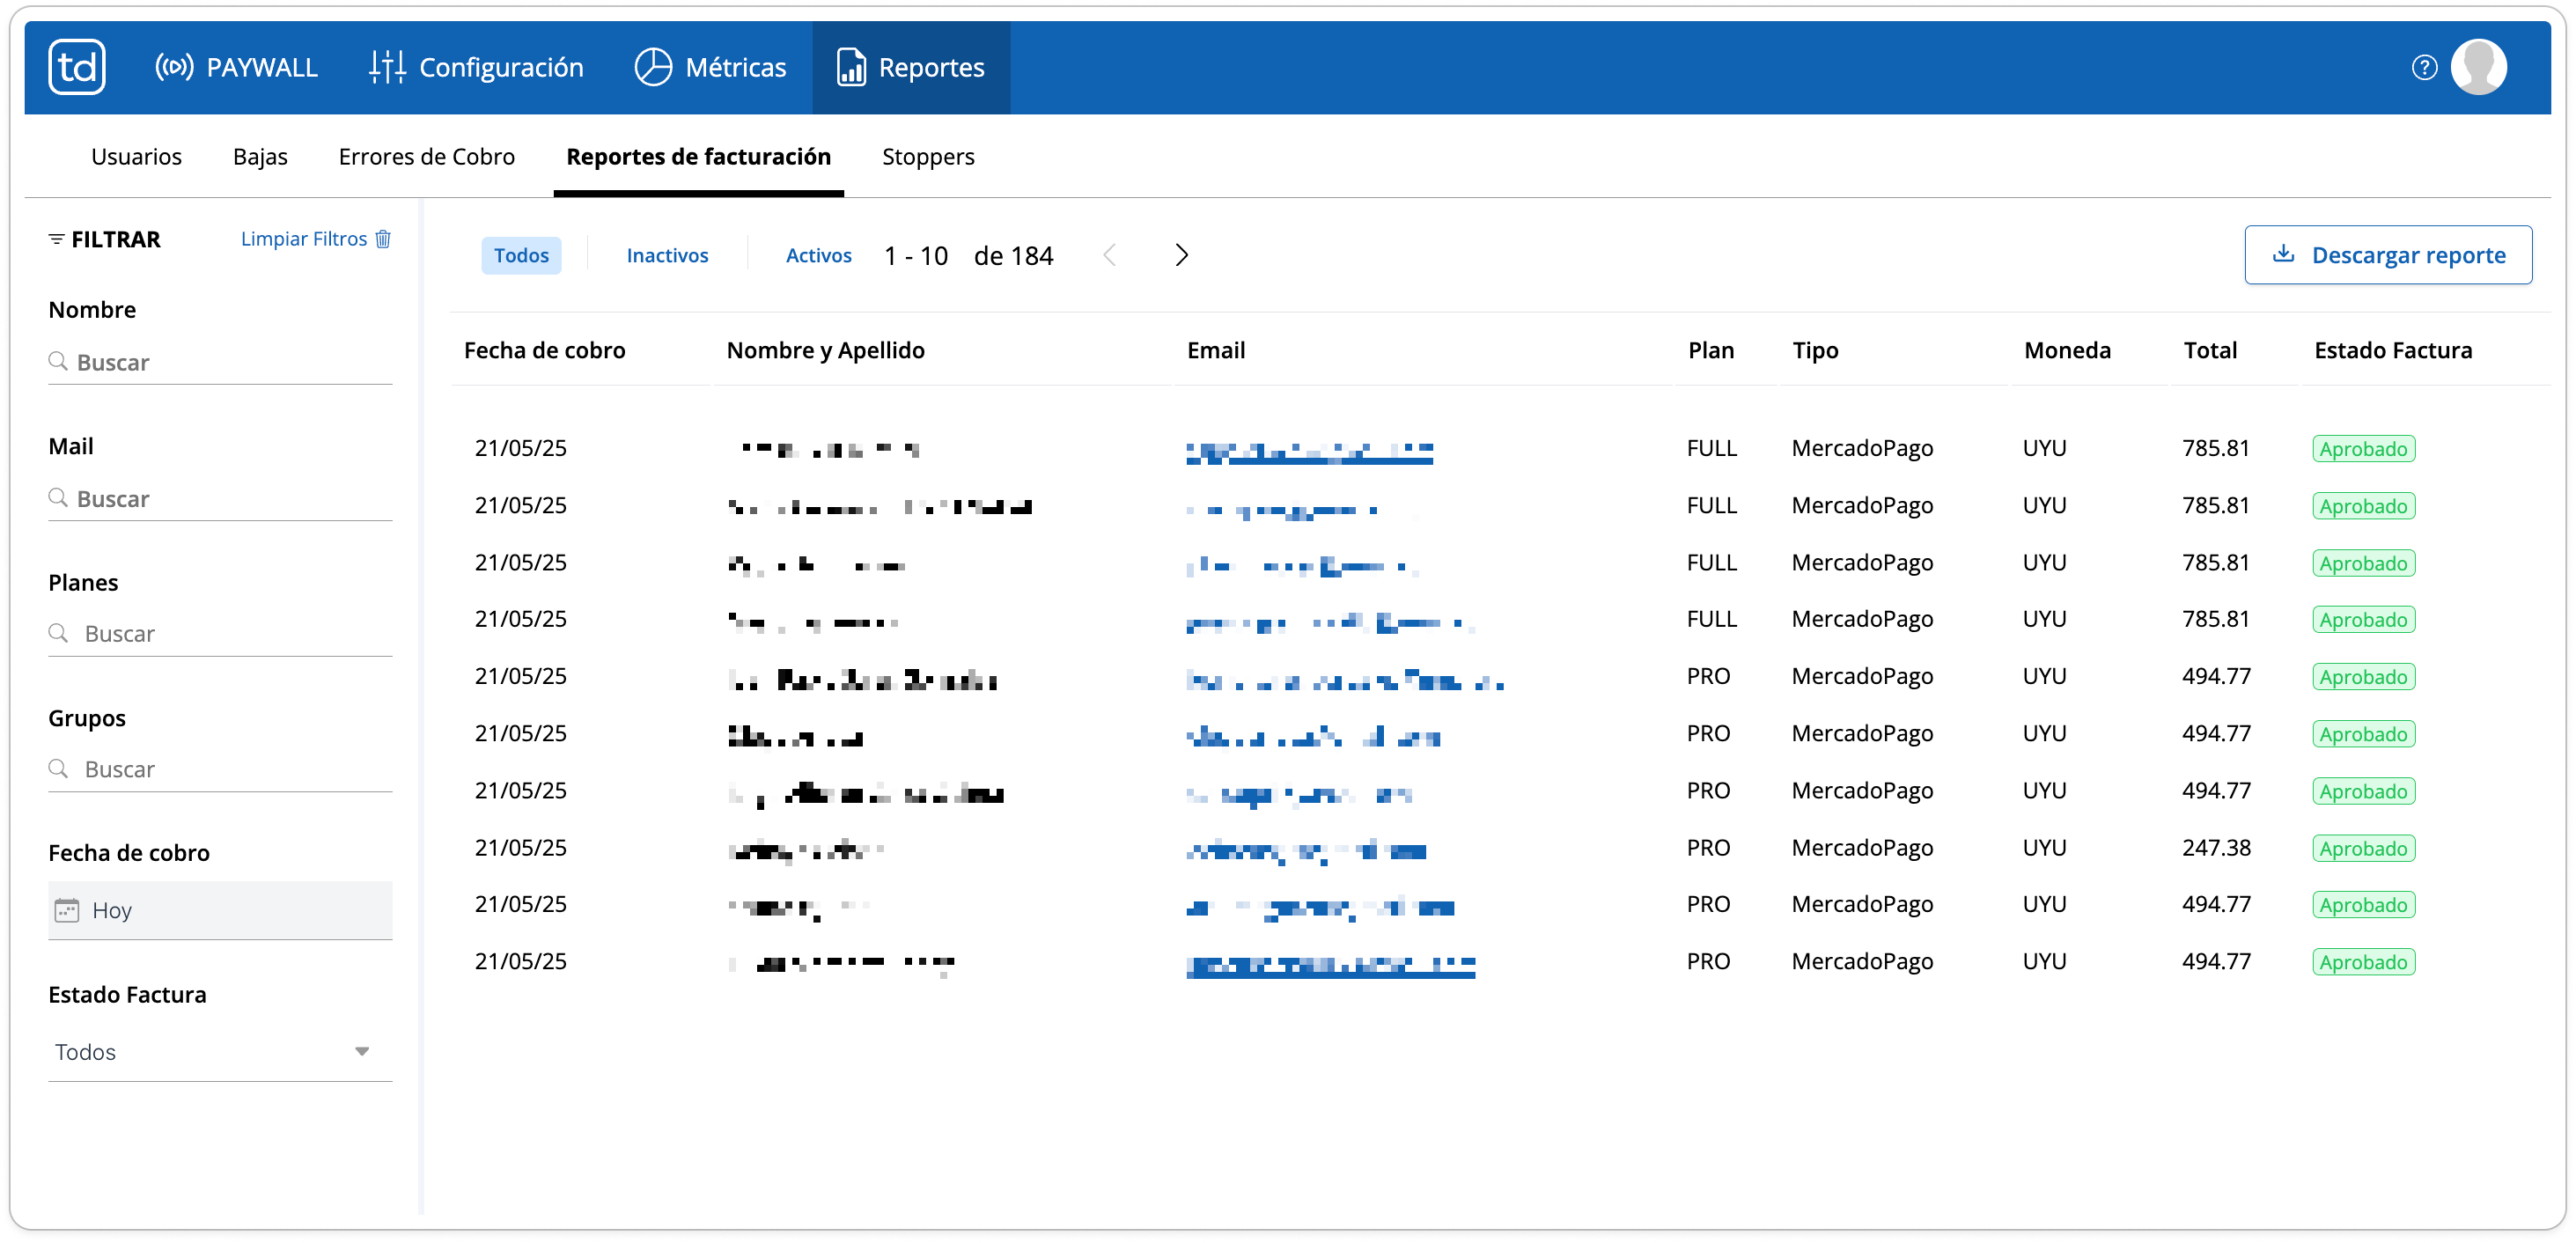Focus the Planes search field
The height and width of the screenshot is (1243, 2576).
coord(220,634)
